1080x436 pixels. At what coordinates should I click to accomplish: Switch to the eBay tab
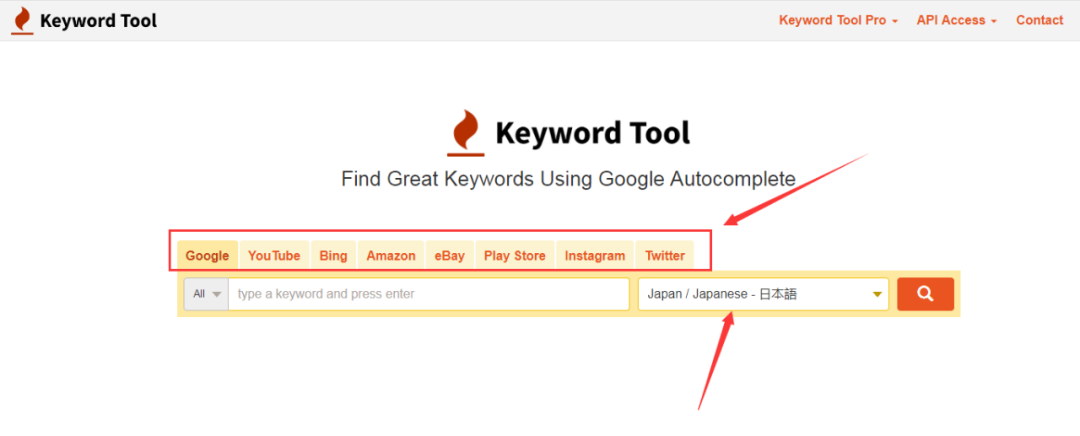[x=450, y=256]
